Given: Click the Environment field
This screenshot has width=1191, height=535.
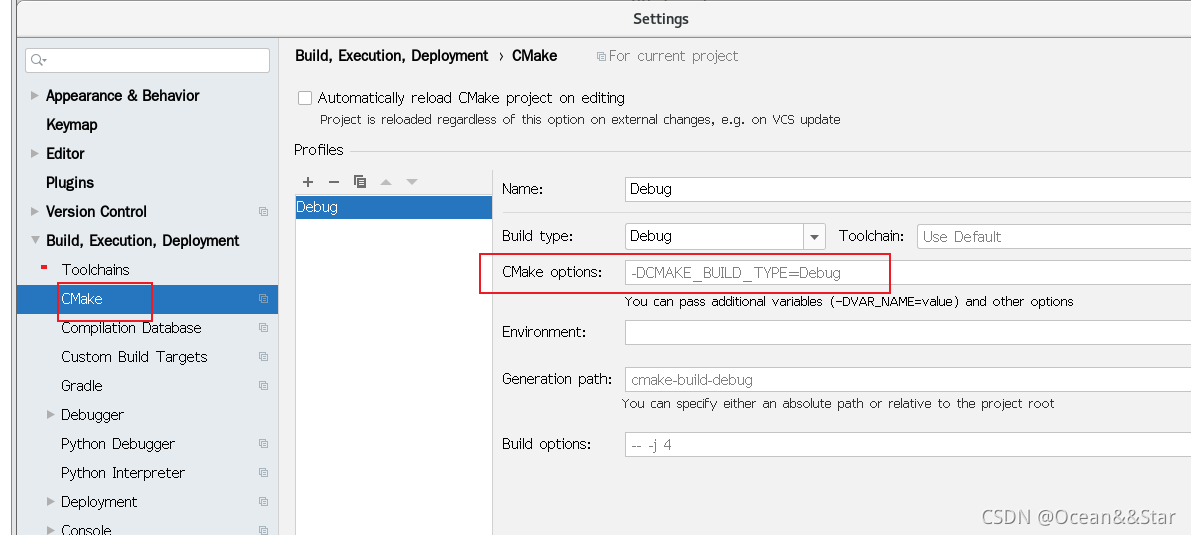Looking at the screenshot, I should (x=908, y=332).
